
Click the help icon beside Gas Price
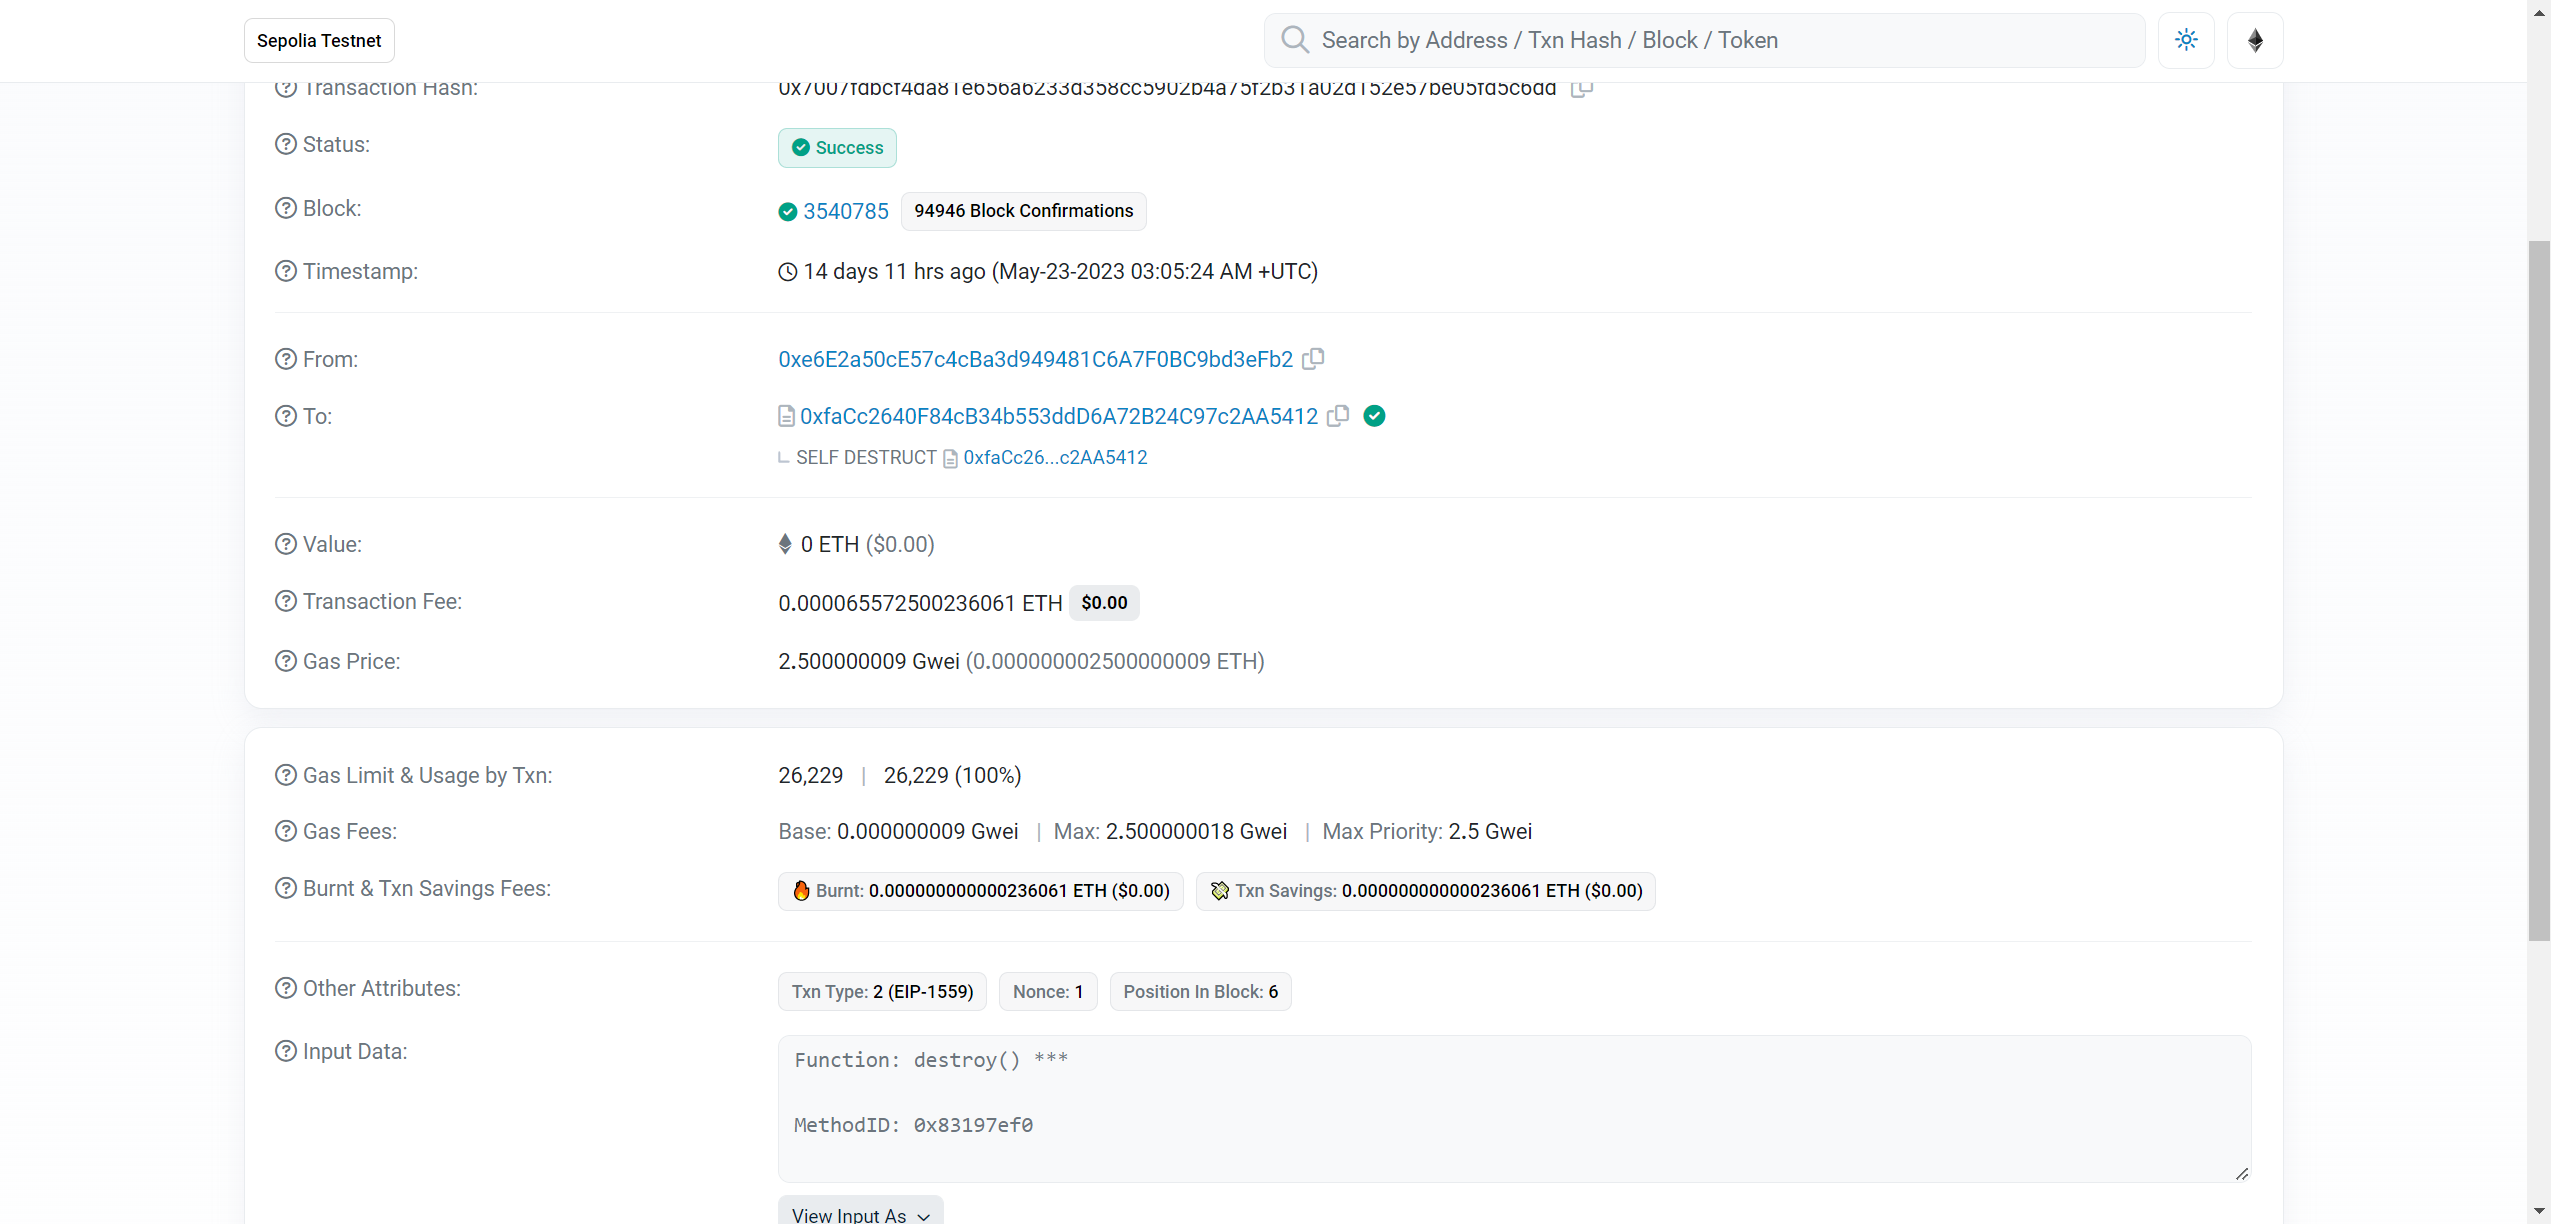[286, 661]
